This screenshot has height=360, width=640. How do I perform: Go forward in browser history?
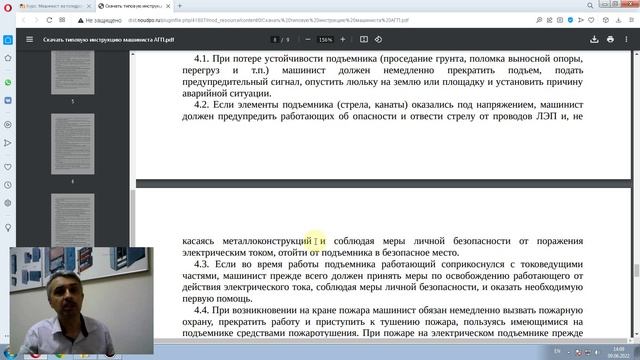(x=36, y=20)
